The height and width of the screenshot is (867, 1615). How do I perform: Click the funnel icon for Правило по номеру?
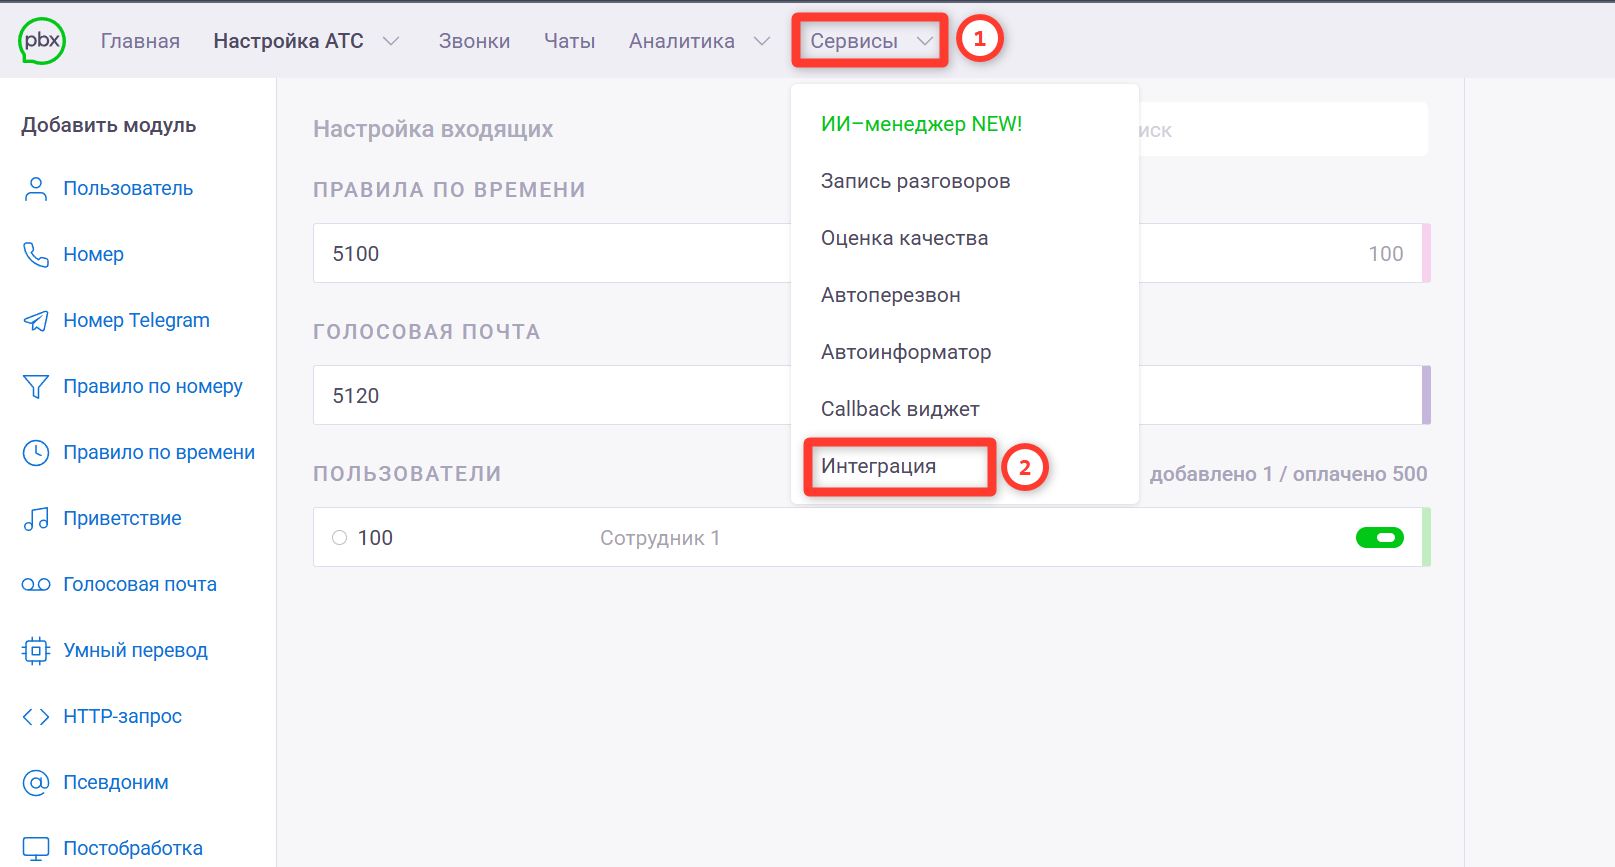click(x=36, y=387)
